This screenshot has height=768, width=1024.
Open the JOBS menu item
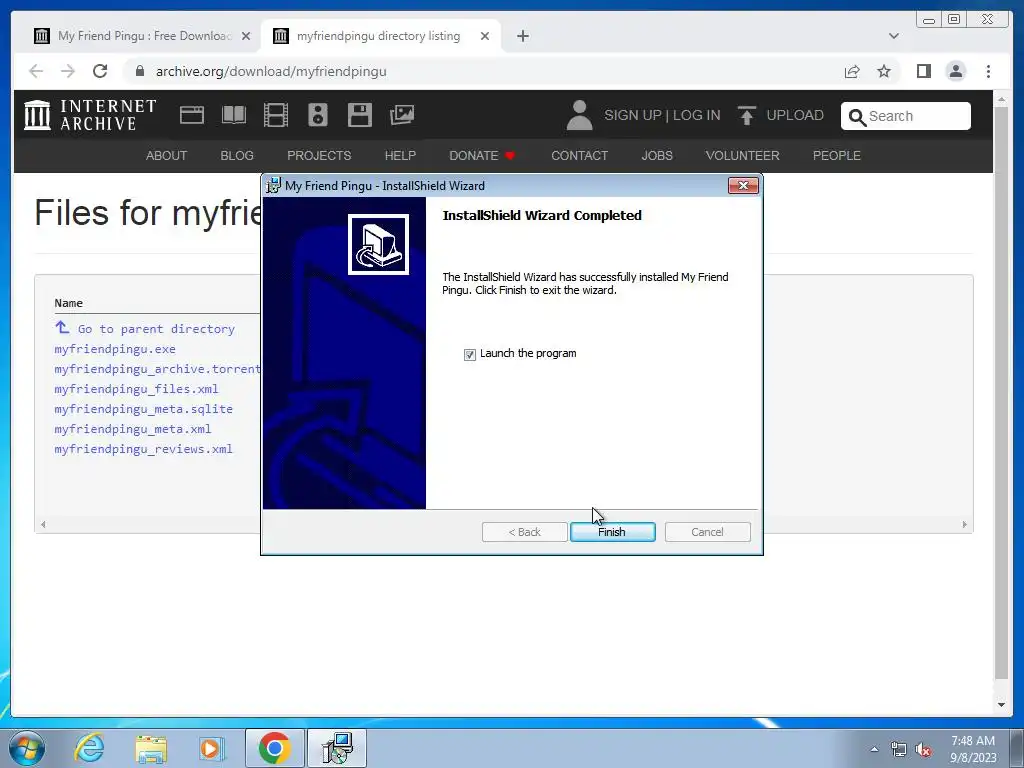657,155
